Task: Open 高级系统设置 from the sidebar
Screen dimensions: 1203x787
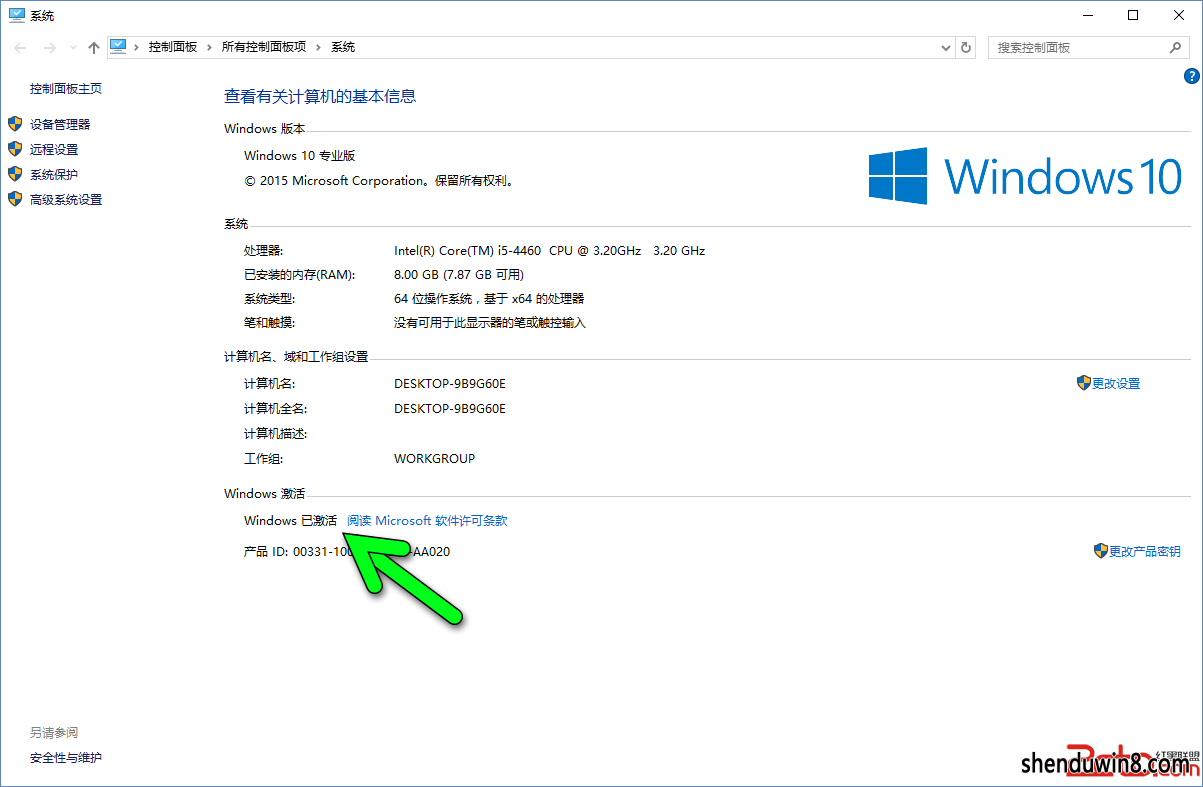Action: [66, 199]
